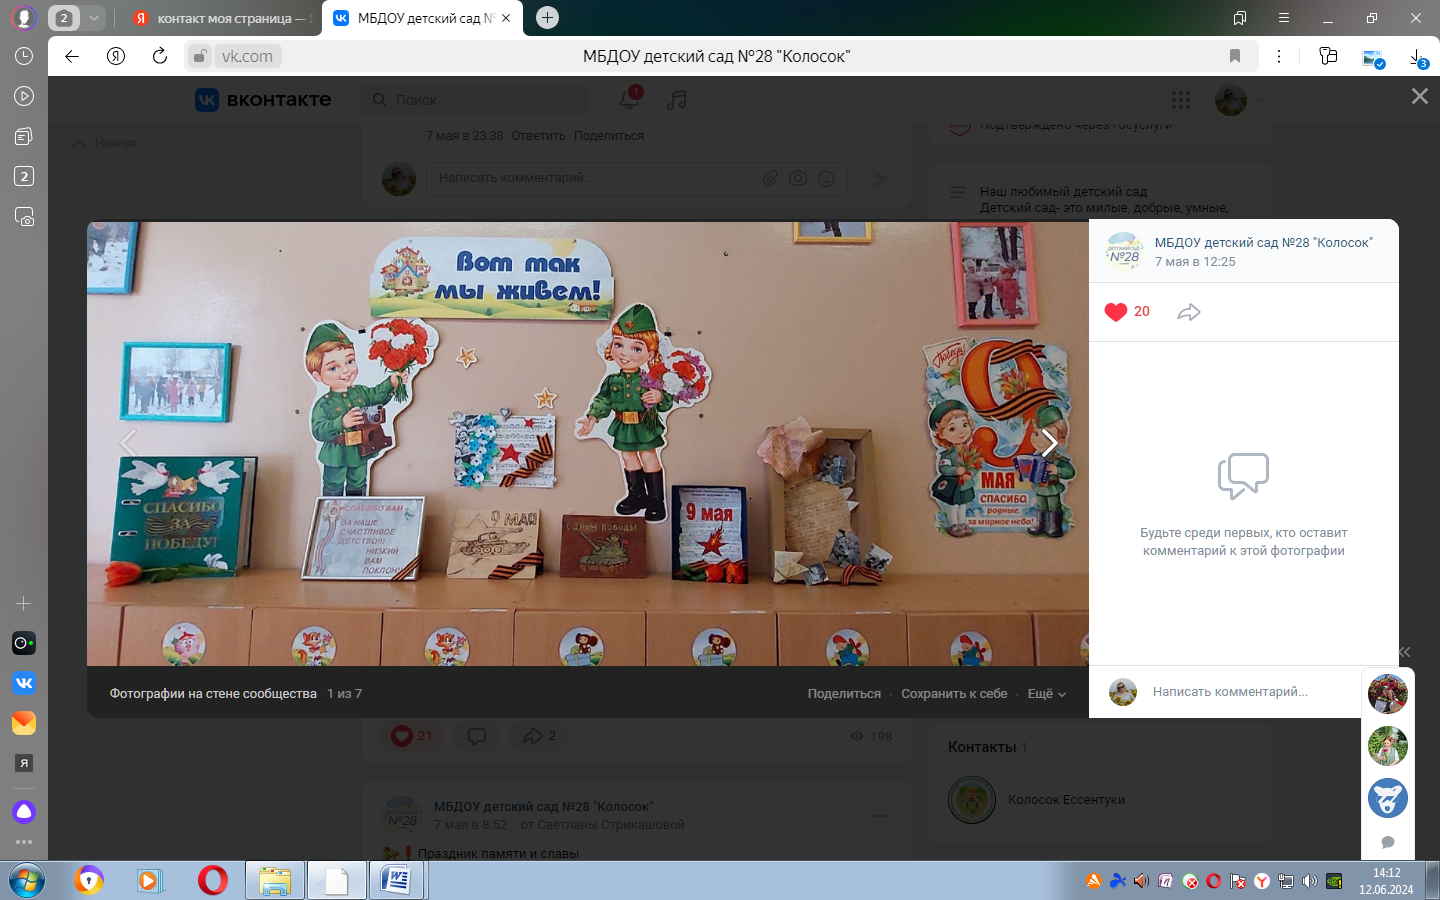
Task: Open 'Колосок Ессентуки' contact
Action: point(1066,800)
